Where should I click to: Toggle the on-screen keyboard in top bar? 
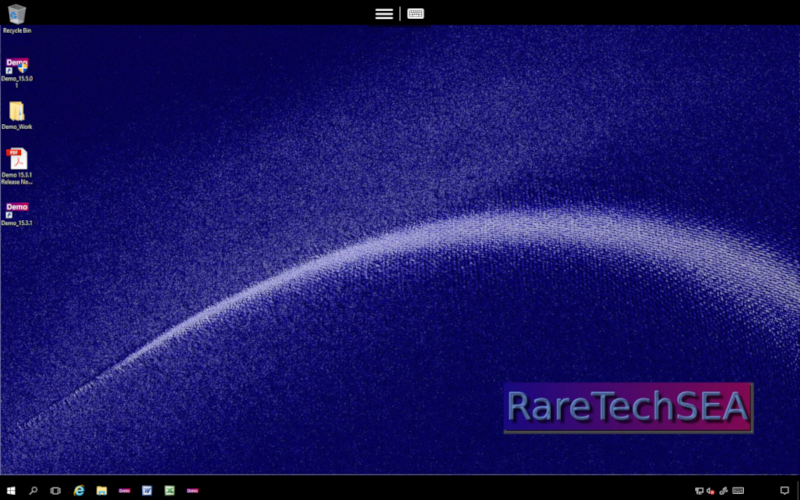pyautogui.click(x=415, y=14)
